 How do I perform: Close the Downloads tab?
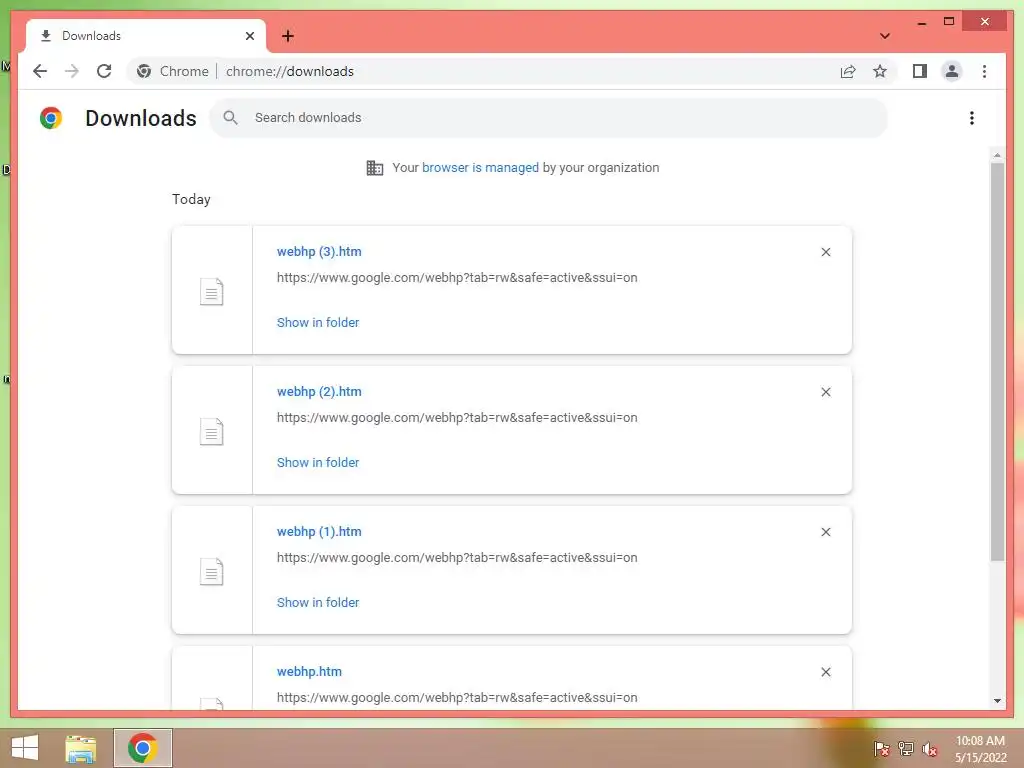click(x=249, y=36)
